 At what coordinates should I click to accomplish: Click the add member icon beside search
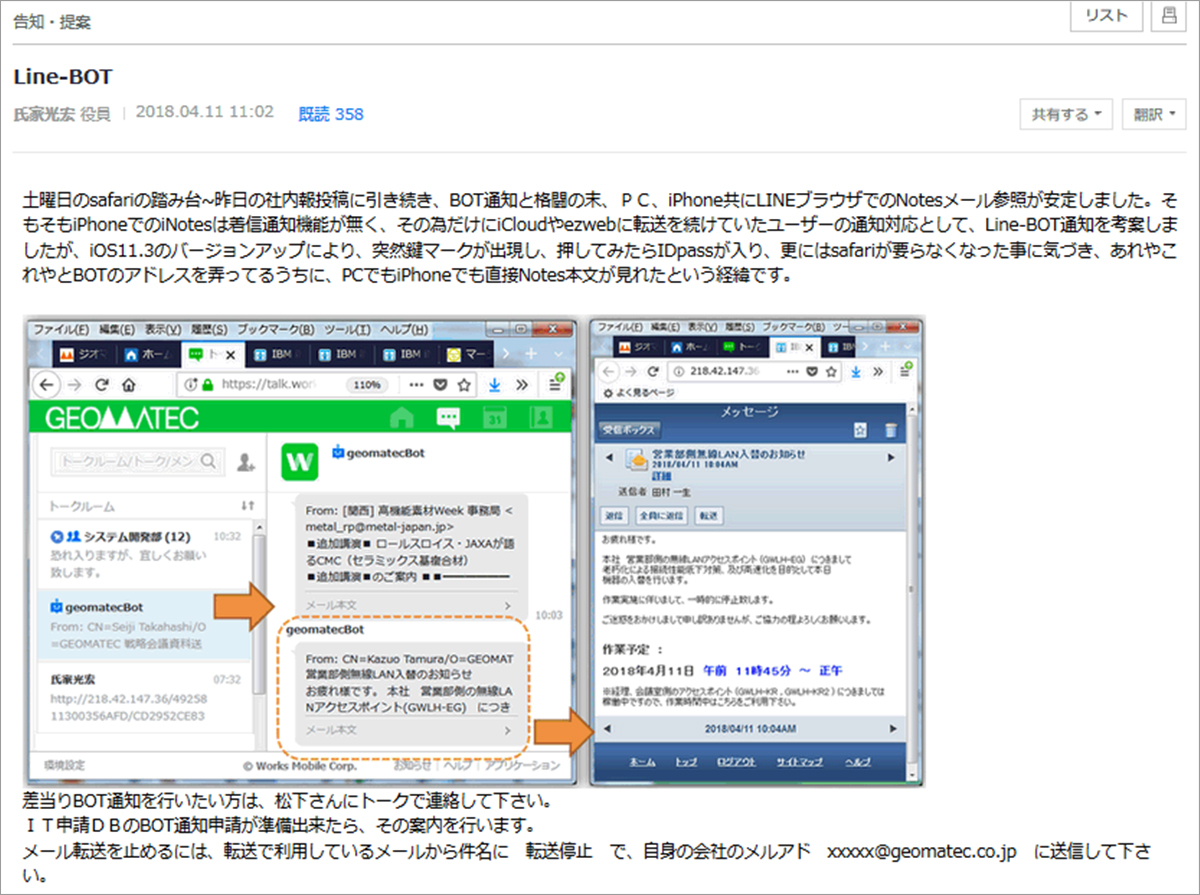click(244, 462)
